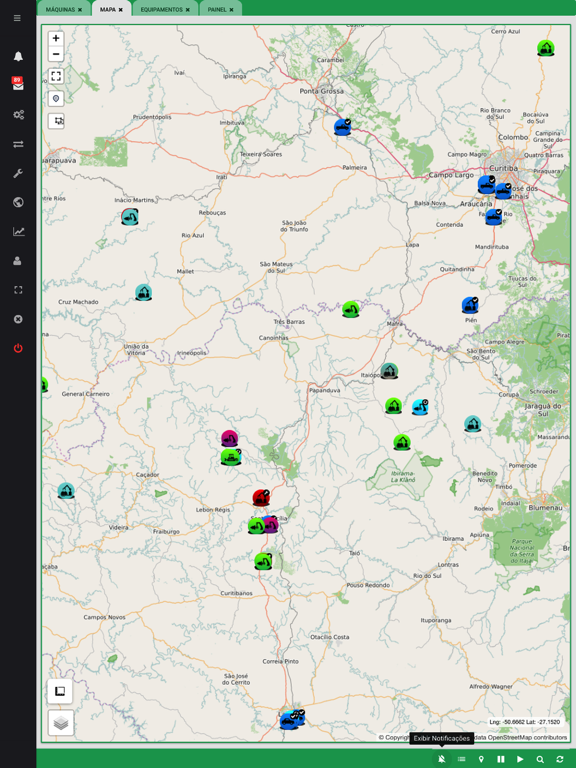Select the green machine marker north of Ibirama-La Klãnõ
Viewport: 576px width, 768px height.
(402, 442)
